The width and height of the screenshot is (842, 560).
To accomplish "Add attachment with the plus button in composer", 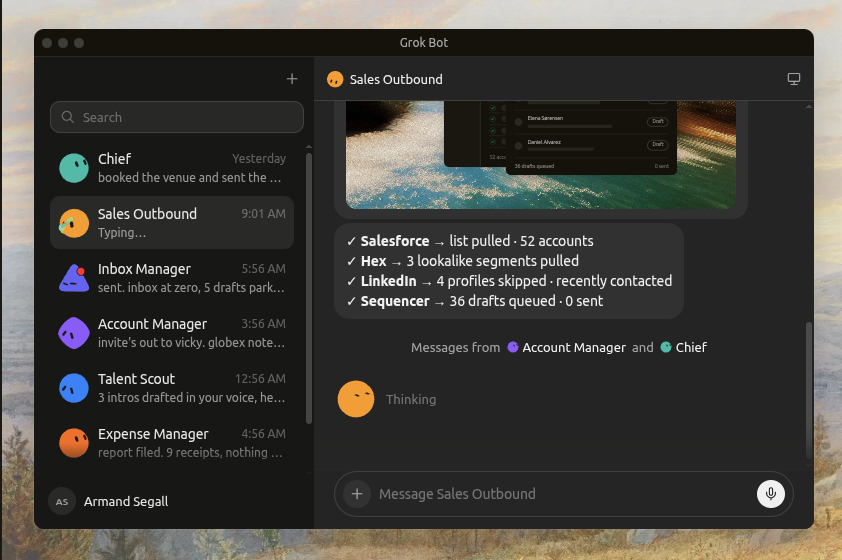I will [x=357, y=494].
